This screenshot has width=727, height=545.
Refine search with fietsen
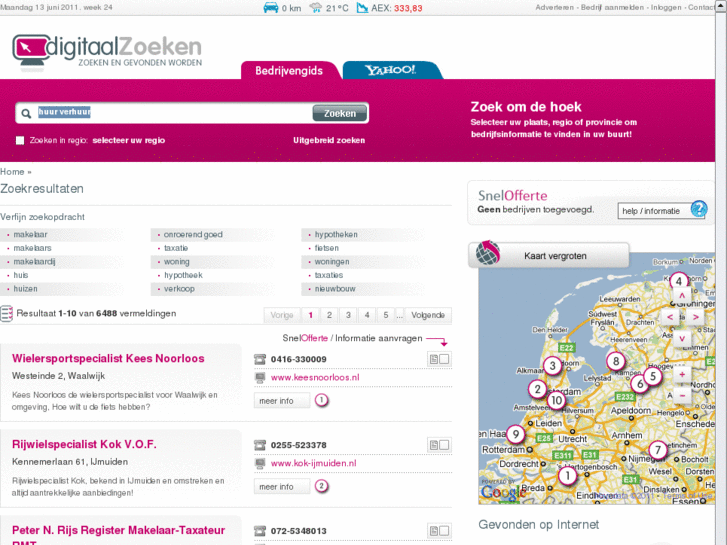[x=326, y=248]
